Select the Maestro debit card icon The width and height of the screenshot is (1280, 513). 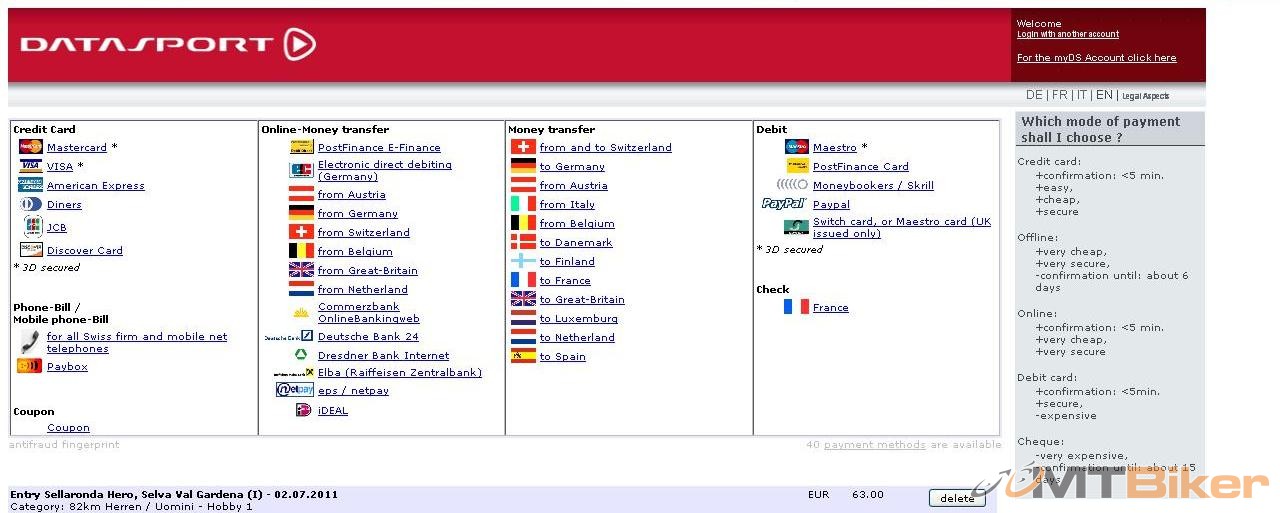tap(796, 147)
